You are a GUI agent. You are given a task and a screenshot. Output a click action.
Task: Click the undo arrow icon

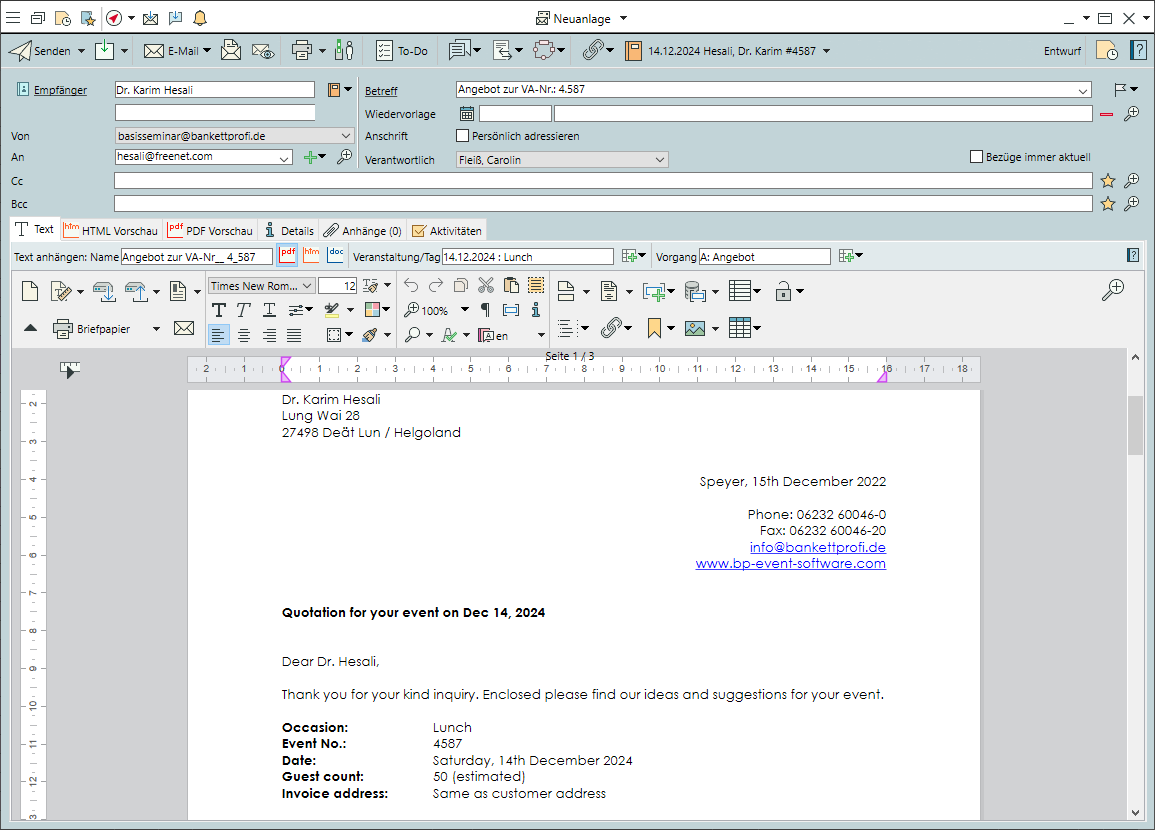tap(411, 286)
